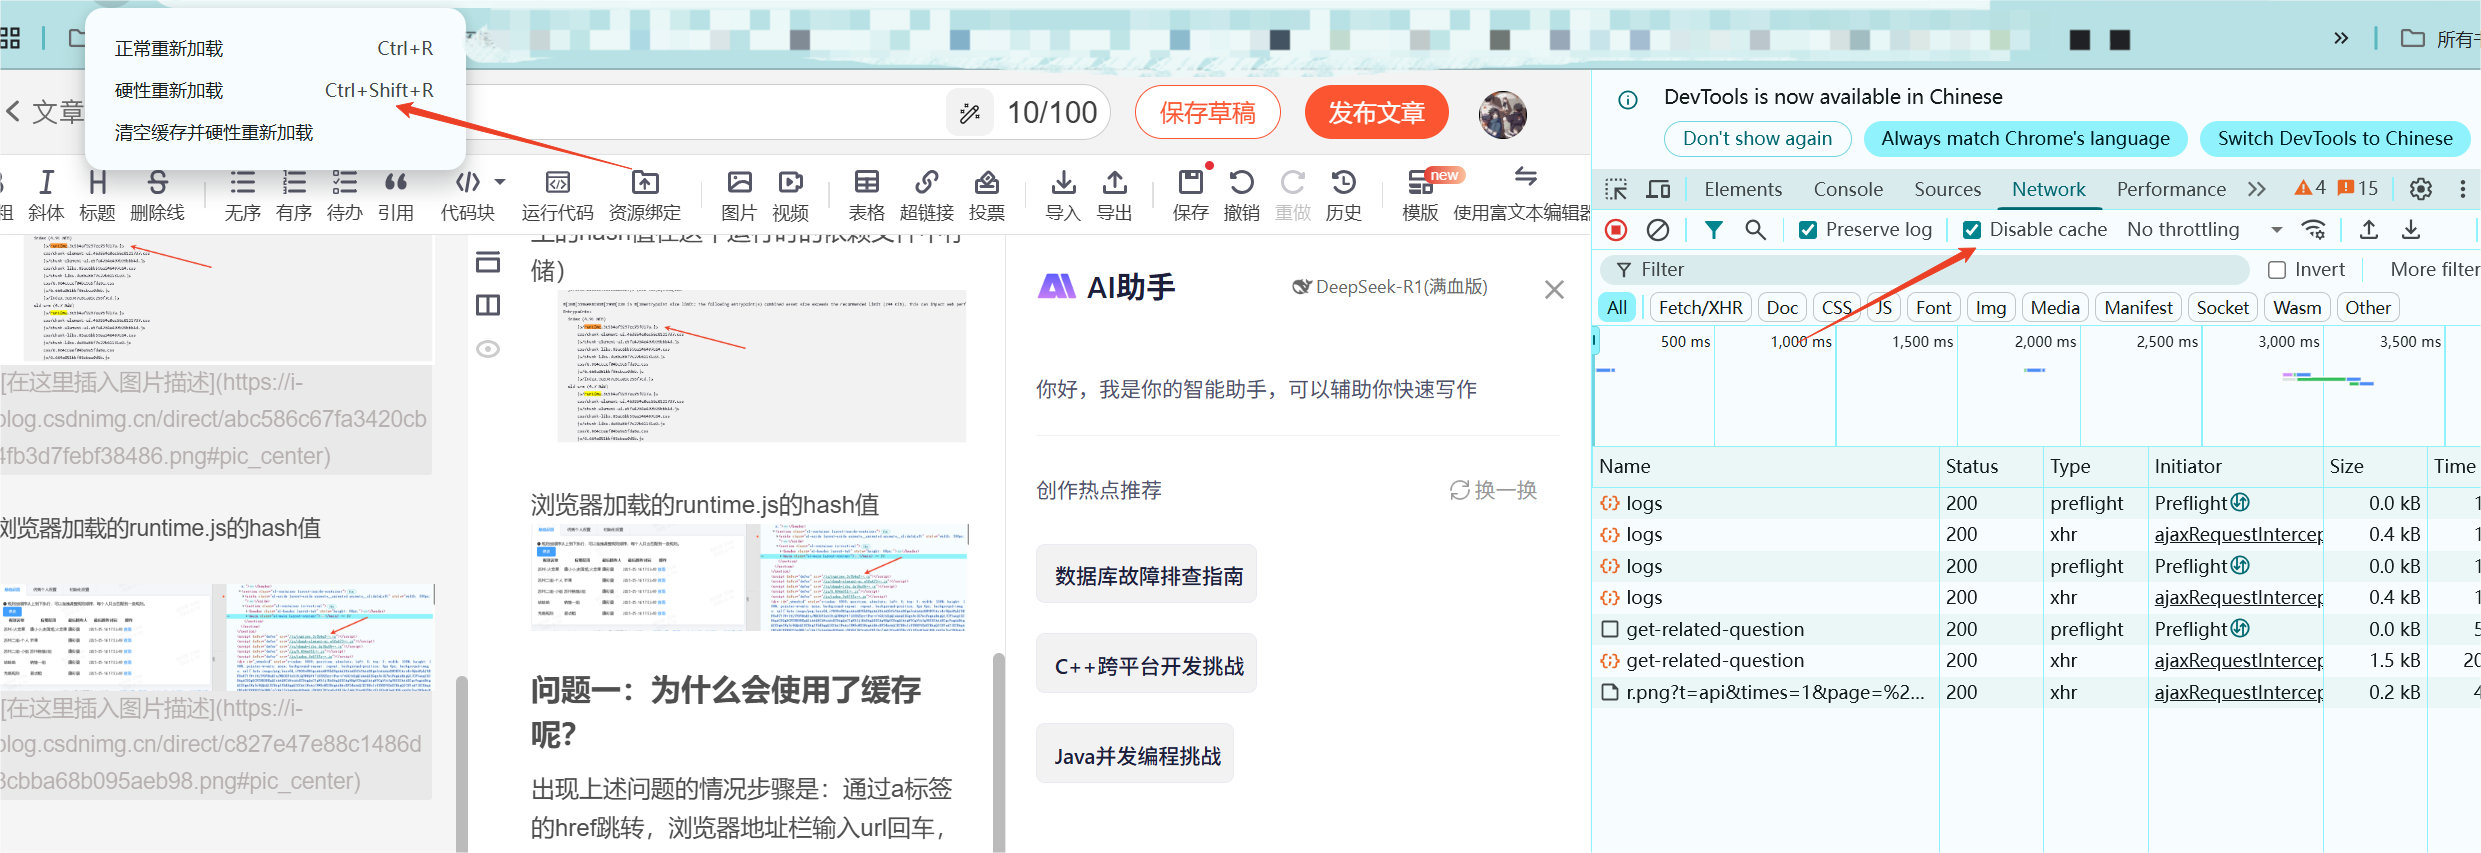The image size is (2481, 853).
Task: Insert a video (视频)
Action: [x=790, y=195]
